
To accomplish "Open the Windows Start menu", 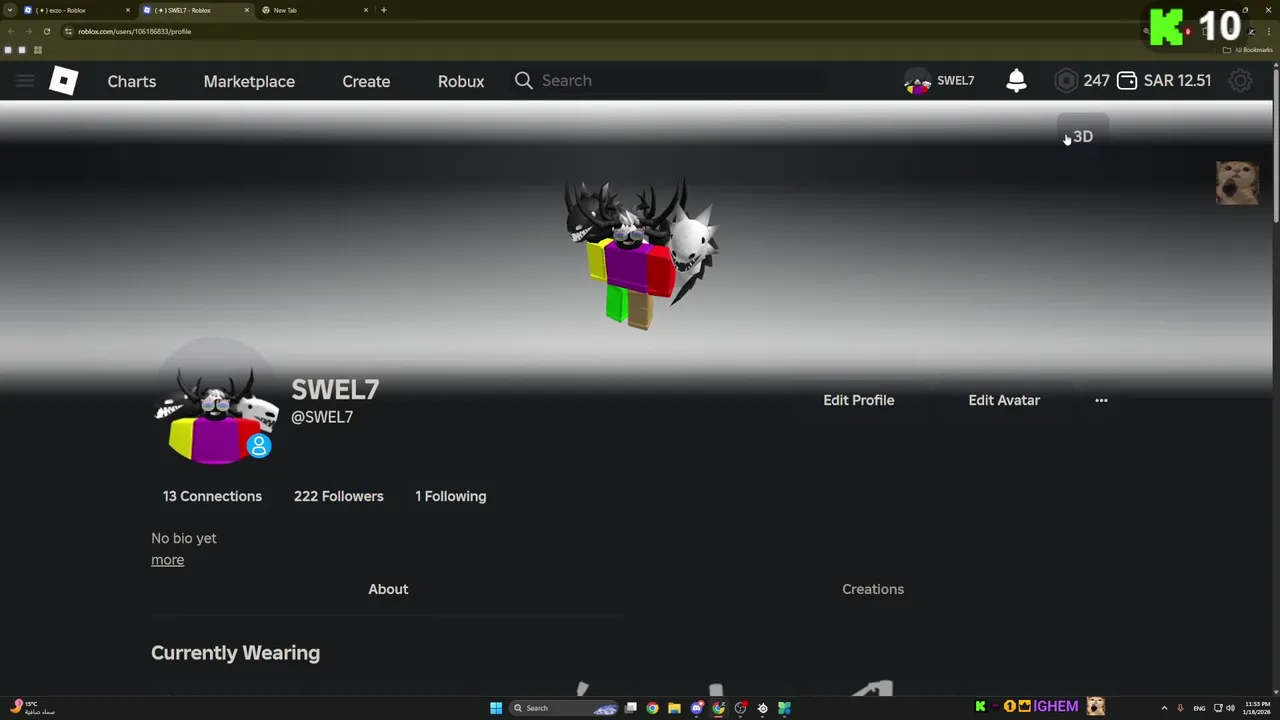I will [496, 708].
